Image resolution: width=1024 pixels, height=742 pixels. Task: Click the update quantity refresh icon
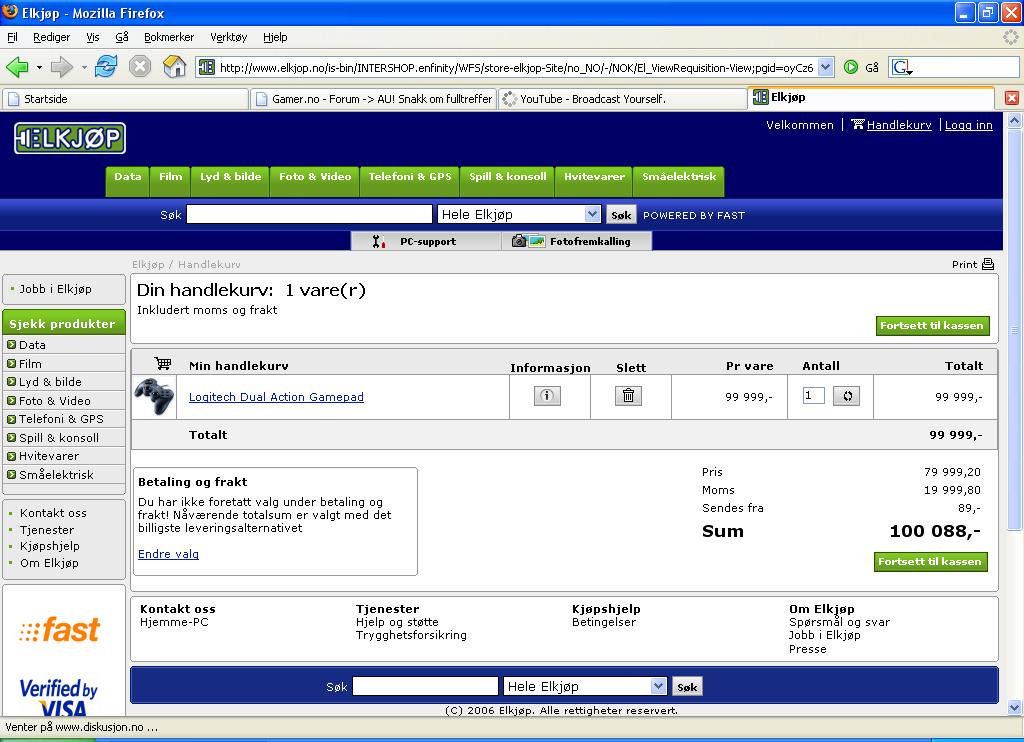pos(847,396)
